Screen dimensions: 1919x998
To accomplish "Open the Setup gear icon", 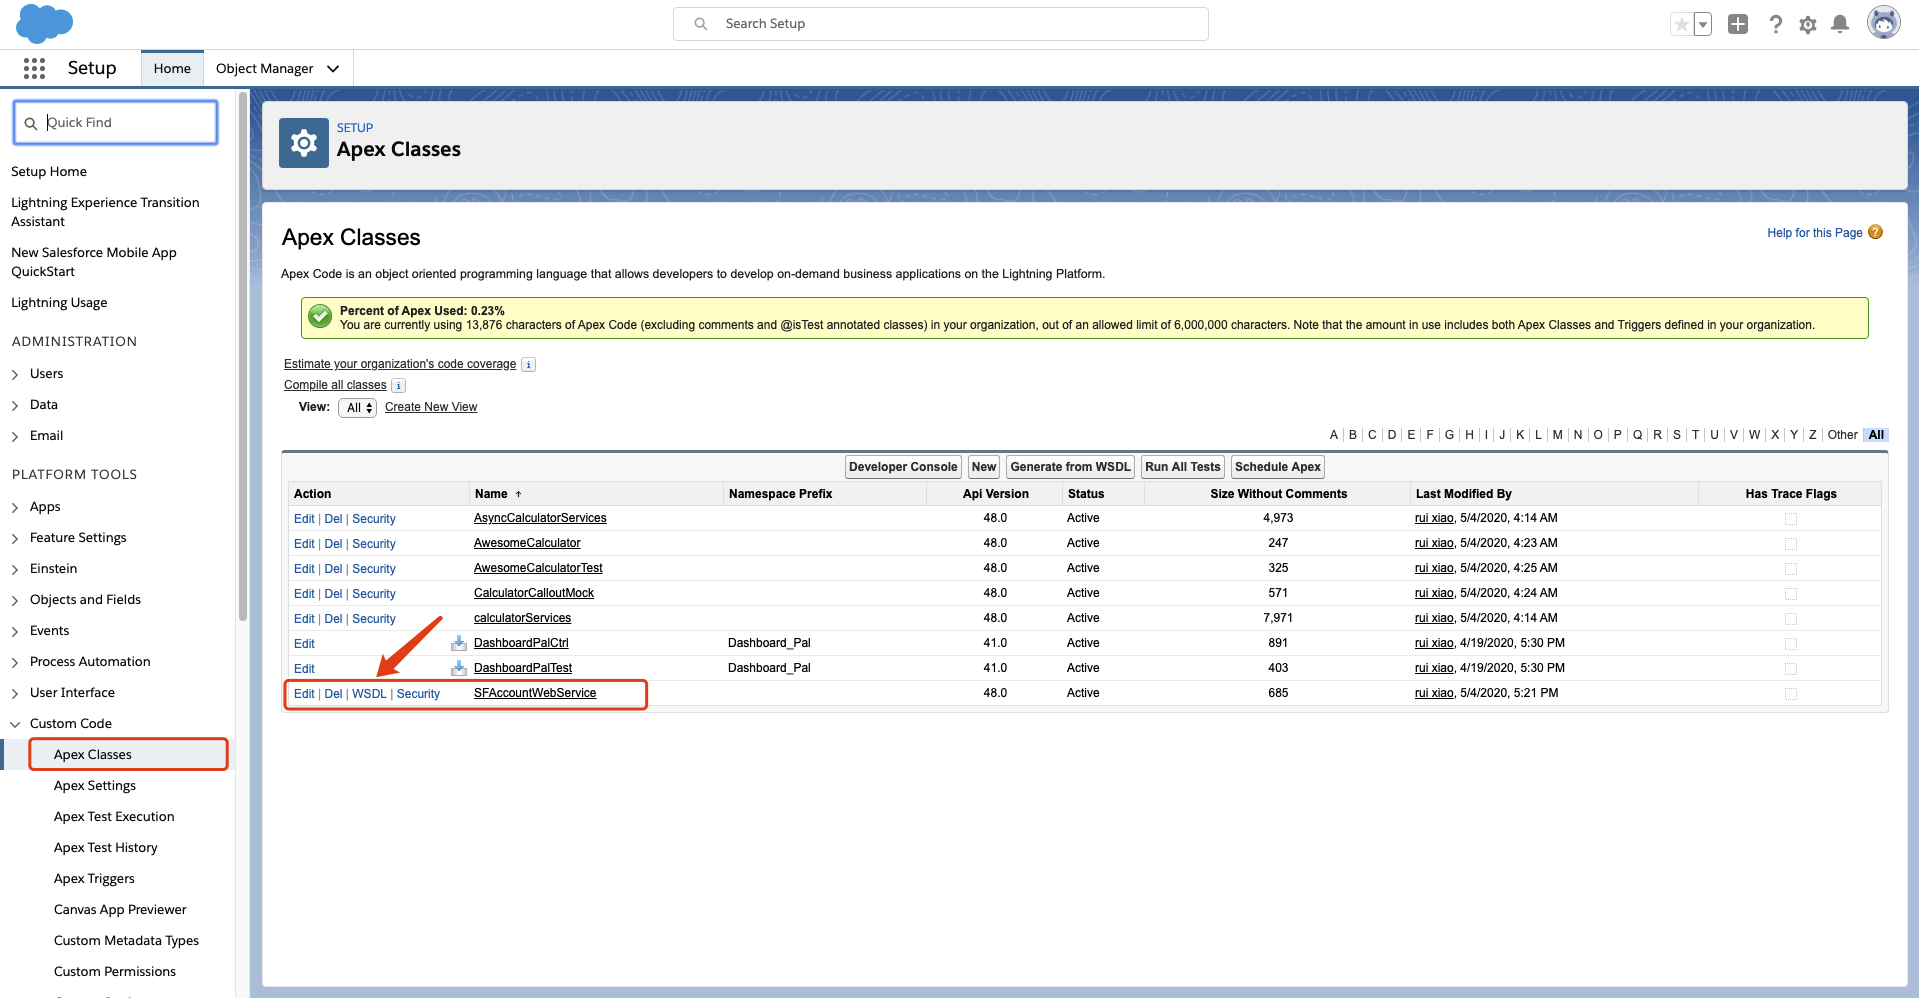I will tap(1808, 23).
